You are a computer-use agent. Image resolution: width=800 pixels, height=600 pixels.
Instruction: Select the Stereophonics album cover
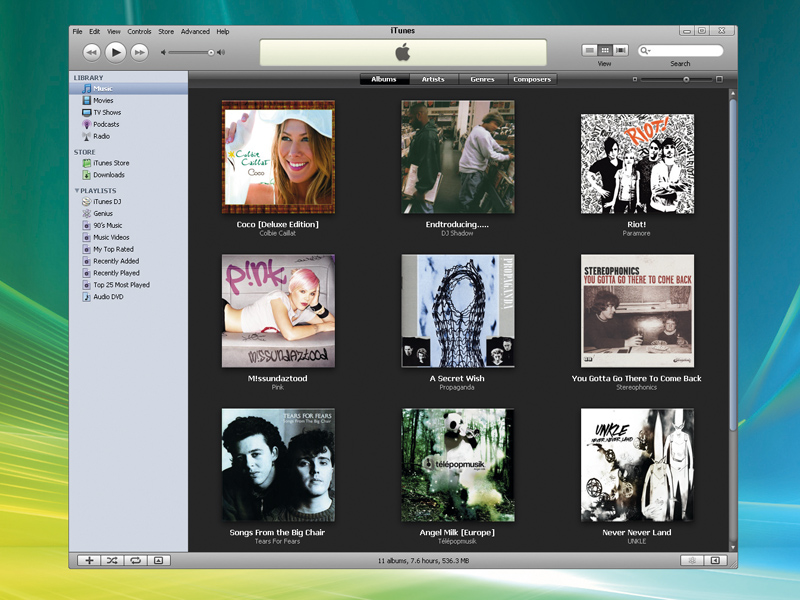click(637, 311)
